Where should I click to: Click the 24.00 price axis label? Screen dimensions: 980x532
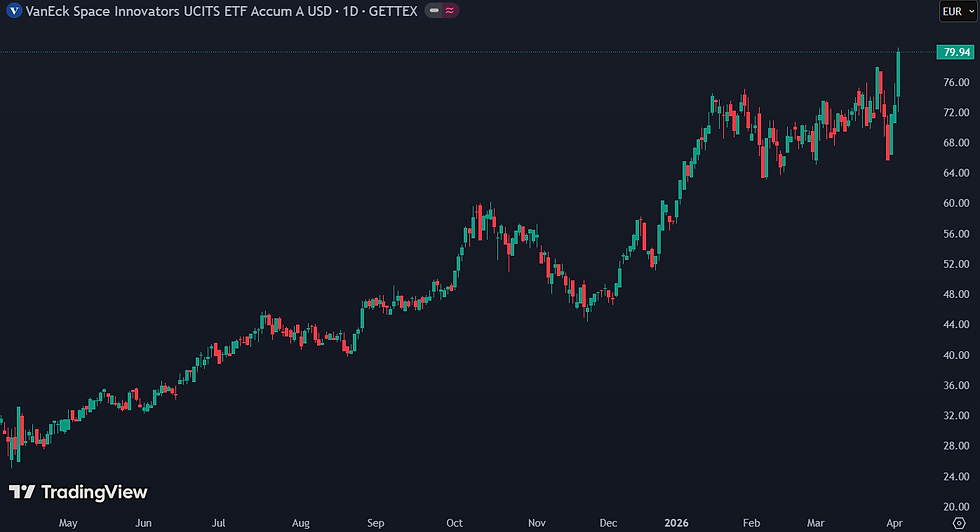pyautogui.click(x=956, y=476)
